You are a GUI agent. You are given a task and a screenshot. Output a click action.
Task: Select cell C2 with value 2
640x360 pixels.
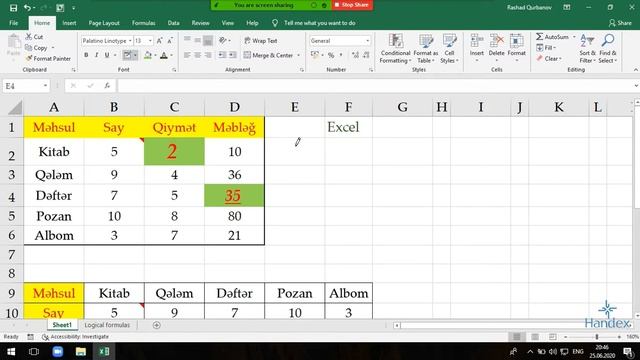[x=174, y=151]
